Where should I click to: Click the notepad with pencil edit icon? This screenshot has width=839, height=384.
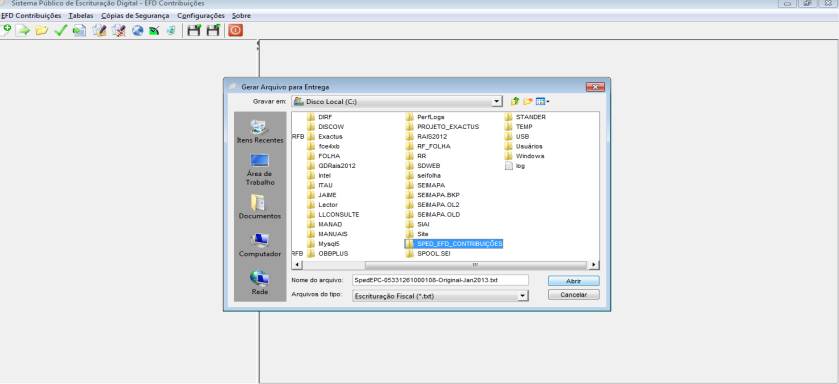(100, 30)
